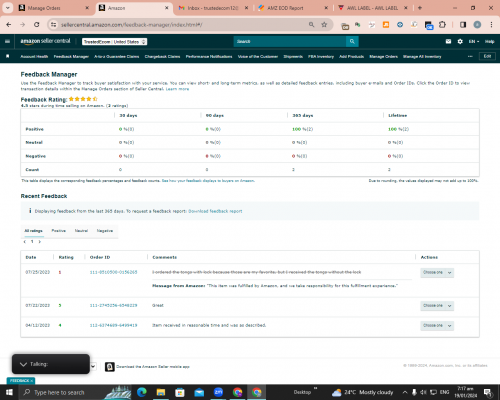Click the site information icon in address bar
This screenshot has width=500, height=400.
[53, 25]
